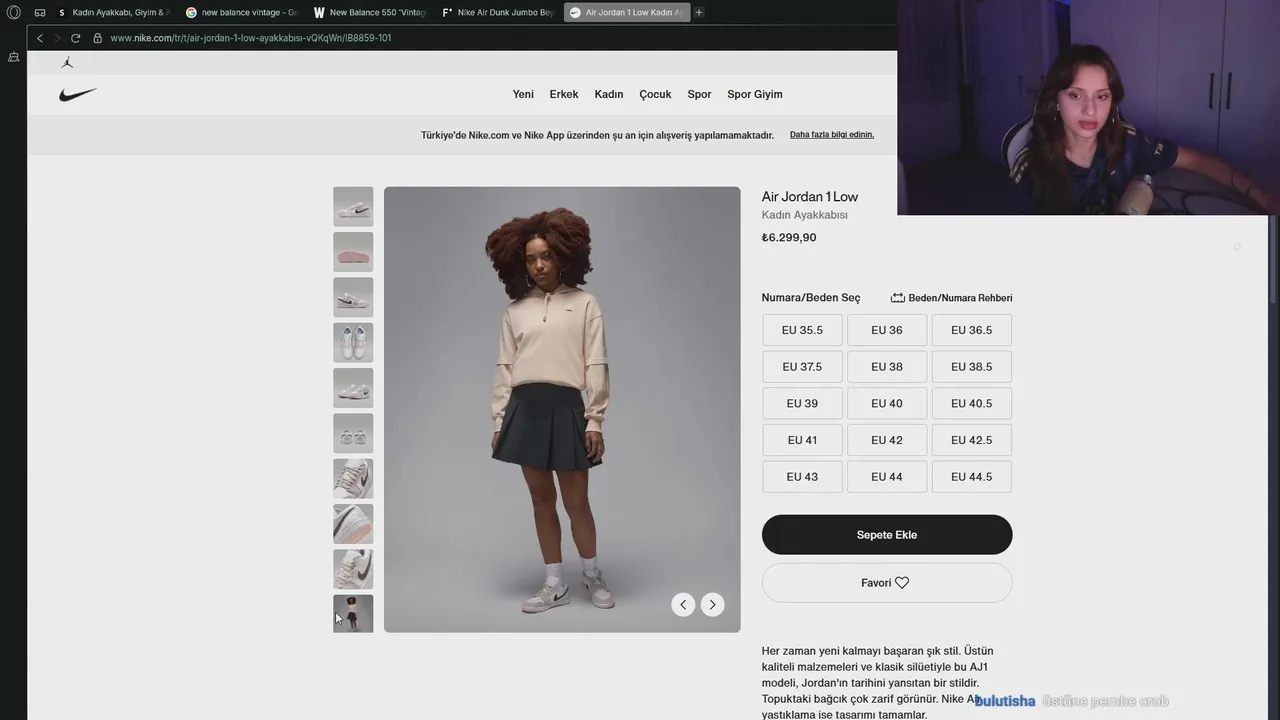Switch to New Balance 550 Vintage tab
The image size is (1280, 720).
point(370,12)
